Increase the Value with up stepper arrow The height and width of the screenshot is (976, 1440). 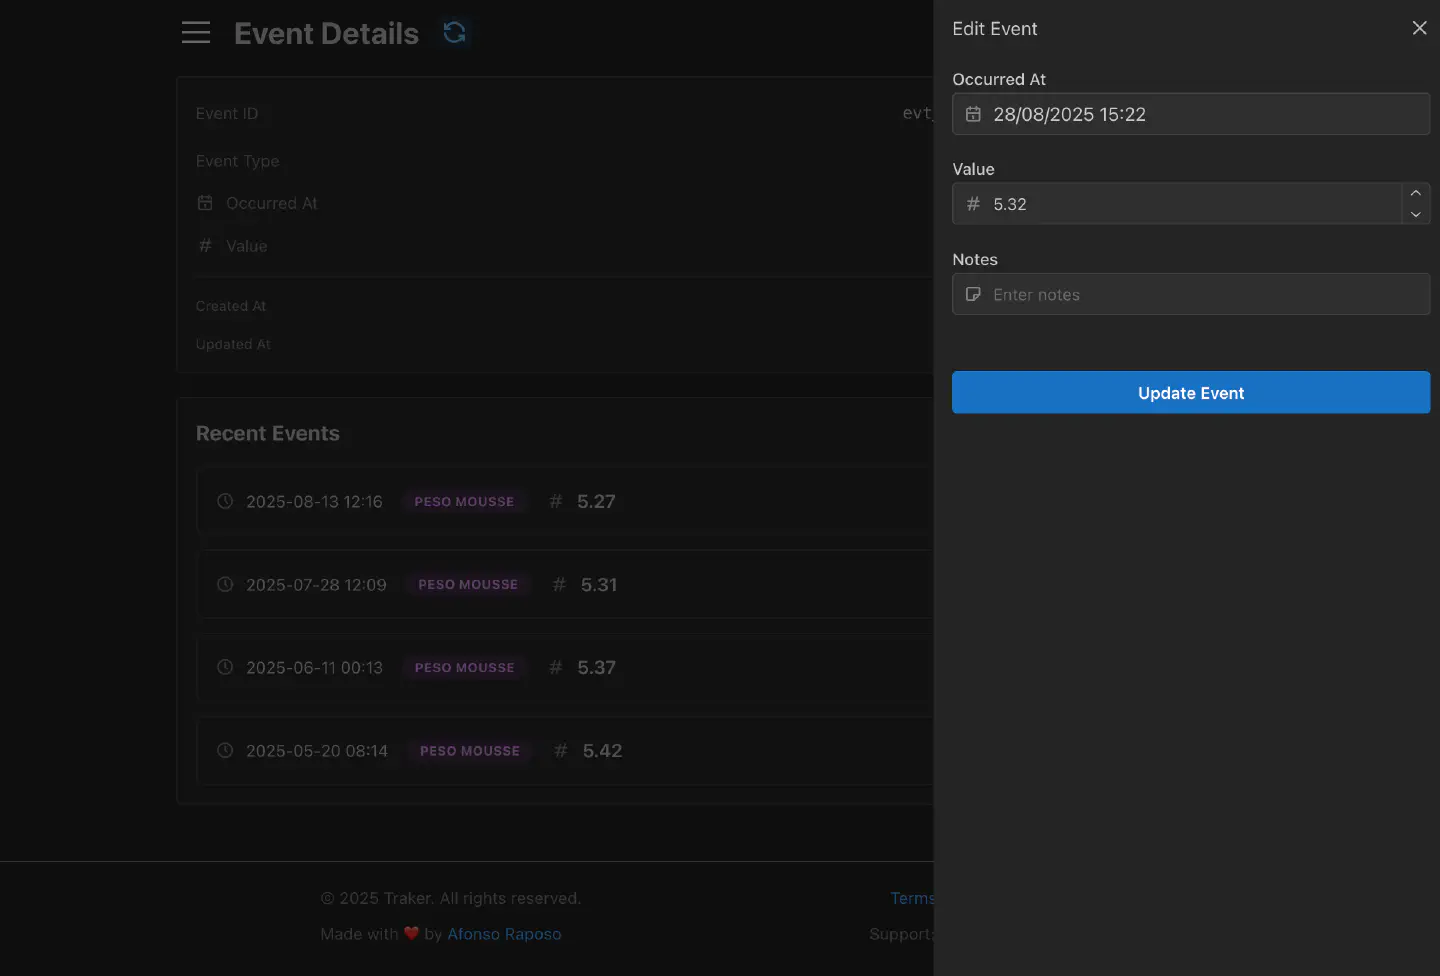coord(1415,193)
